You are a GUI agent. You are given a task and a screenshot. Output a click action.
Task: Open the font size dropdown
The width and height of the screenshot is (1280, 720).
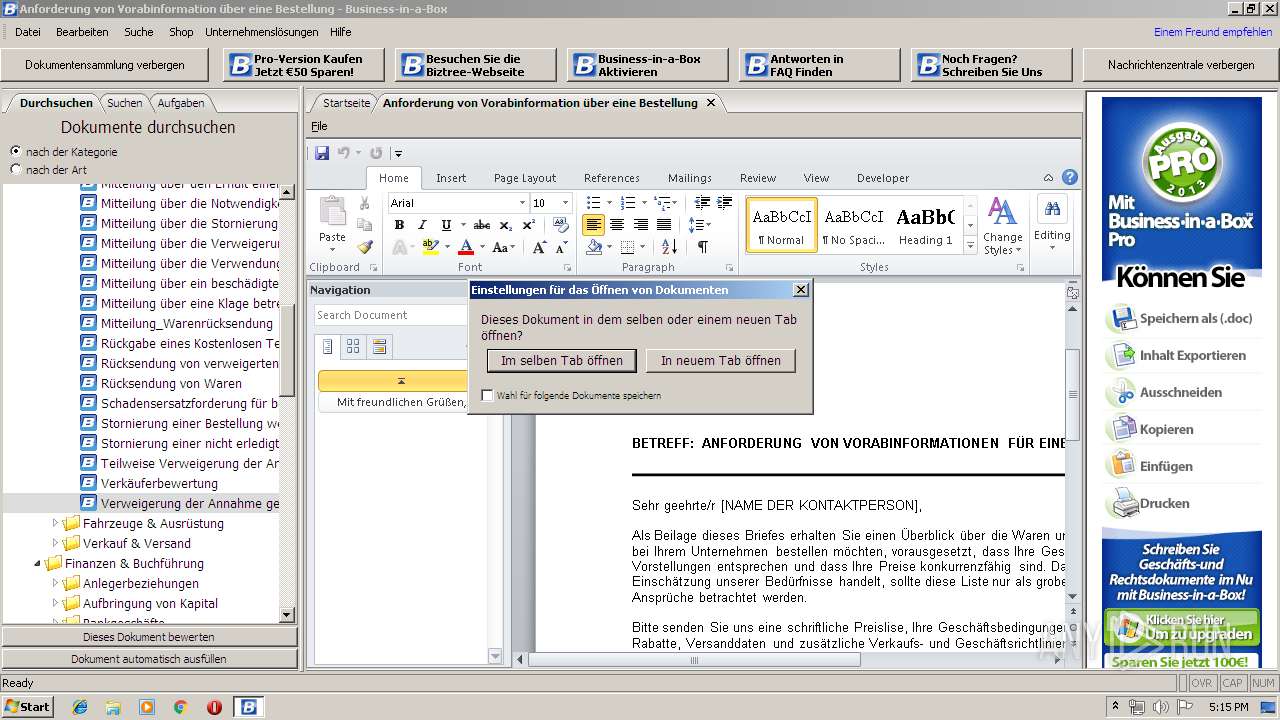[564, 203]
